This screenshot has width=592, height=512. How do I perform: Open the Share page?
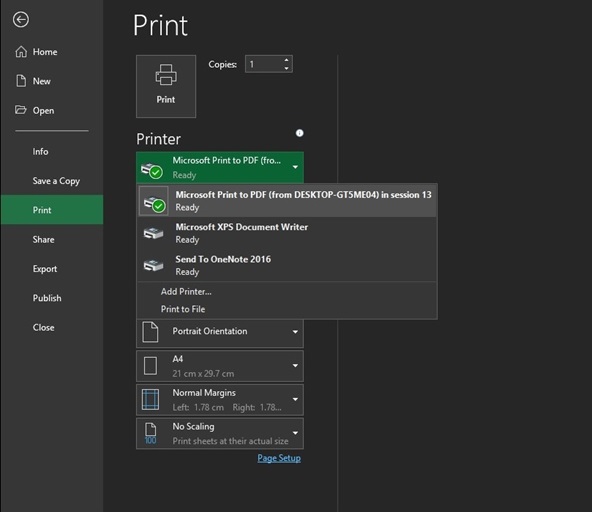tap(52, 239)
